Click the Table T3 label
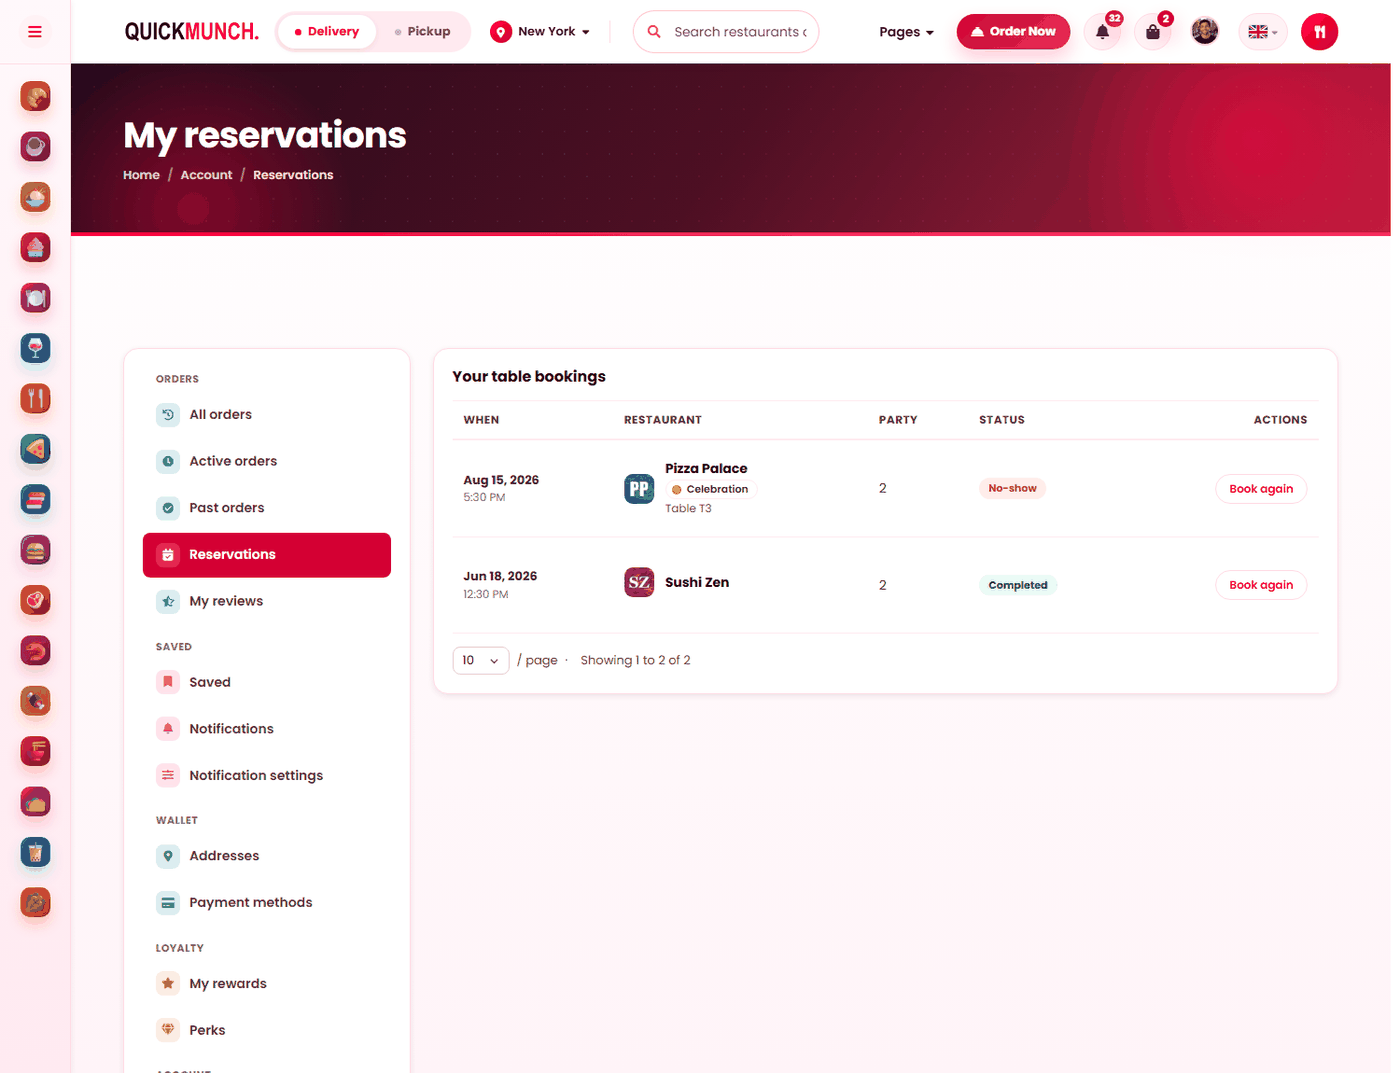Screen dimensions: 1400x1073 click(x=688, y=509)
